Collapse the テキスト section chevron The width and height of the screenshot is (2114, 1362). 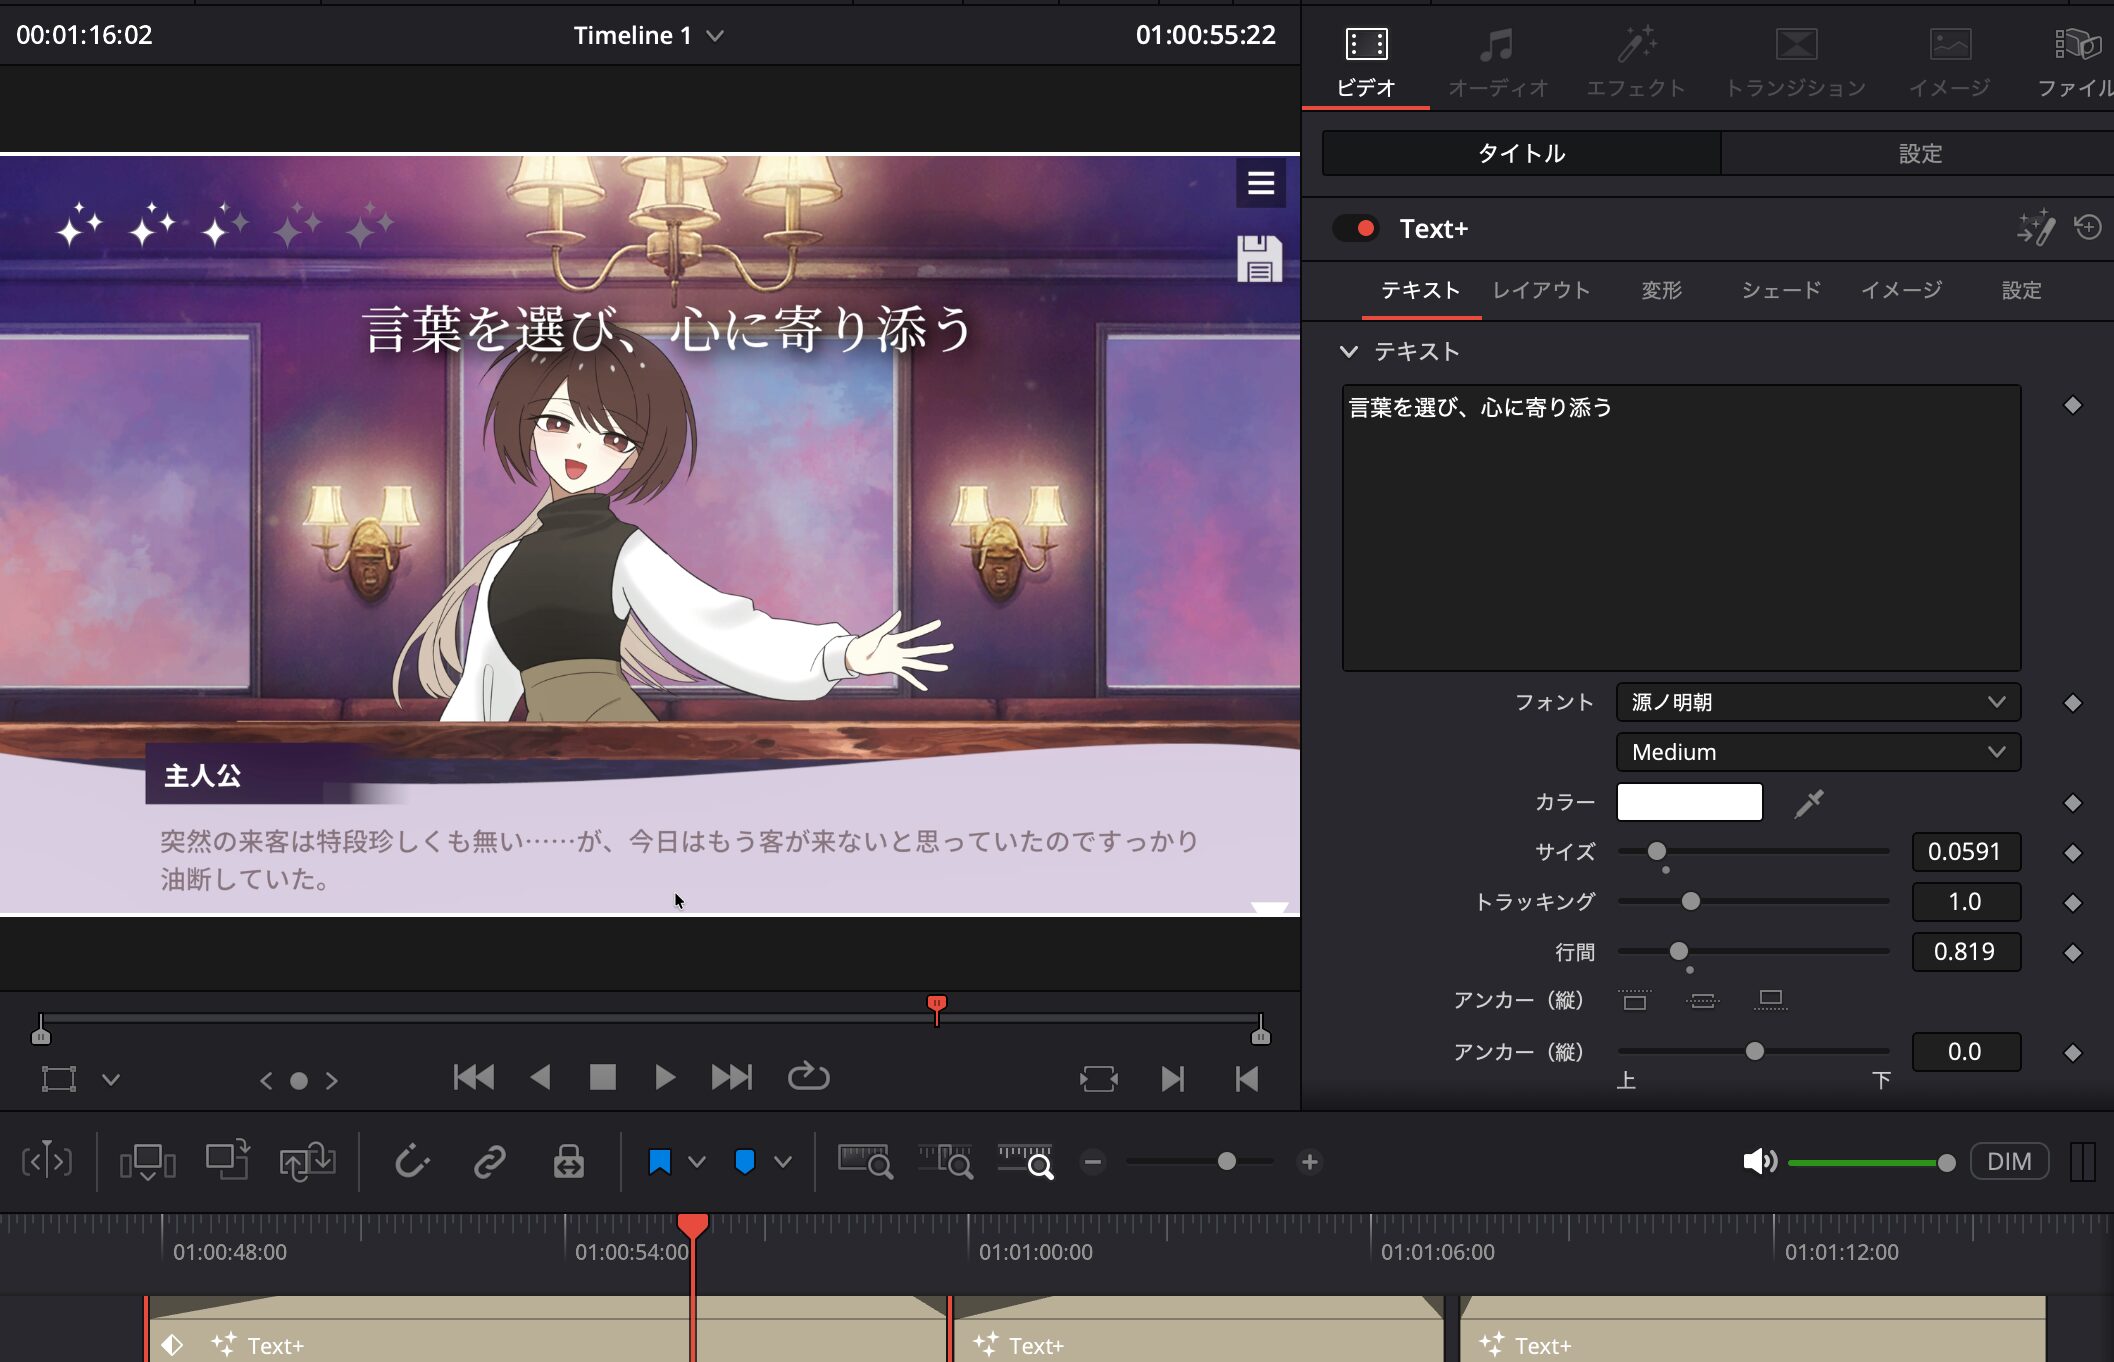(x=1349, y=352)
